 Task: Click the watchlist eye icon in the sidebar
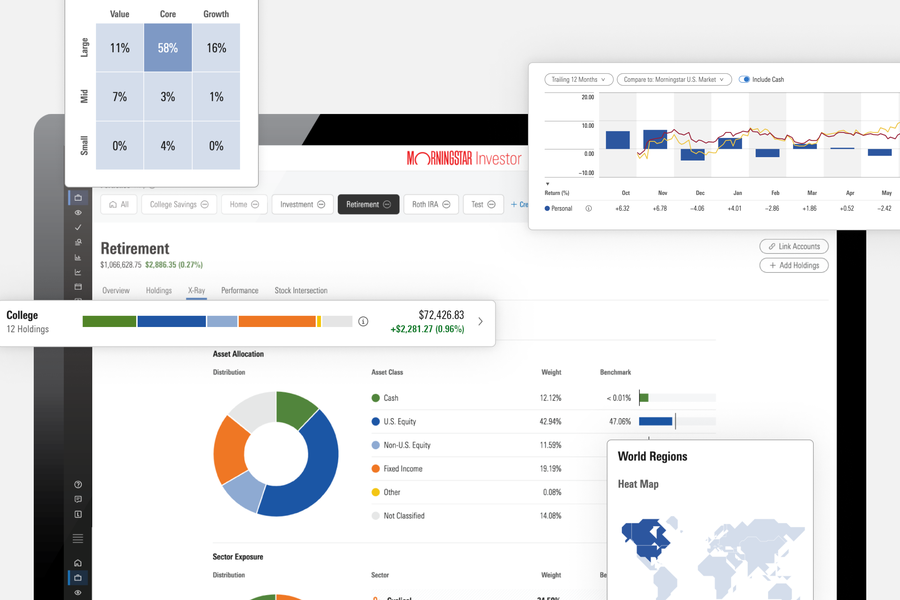79,212
